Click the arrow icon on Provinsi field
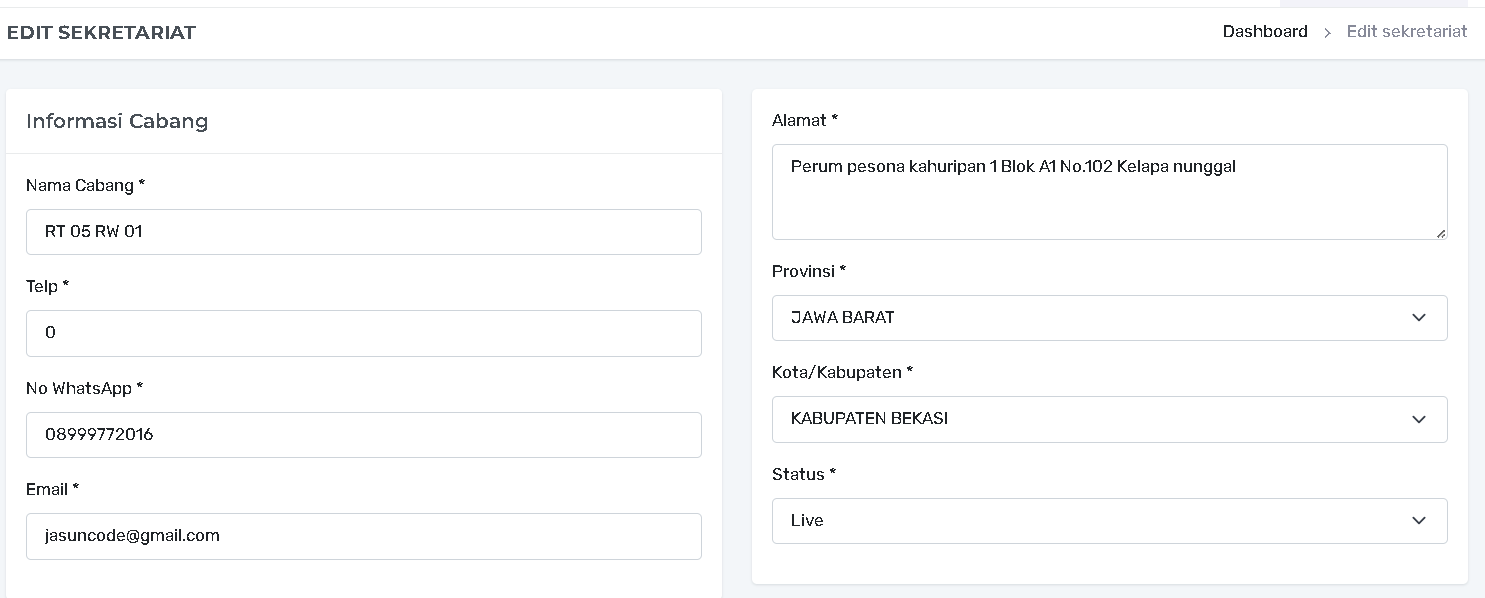The image size is (1485, 598). [1418, 318]
